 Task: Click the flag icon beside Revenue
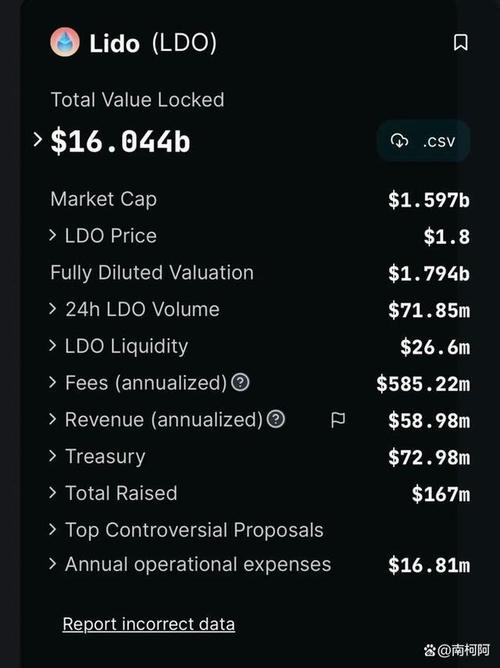coord(338,420)
